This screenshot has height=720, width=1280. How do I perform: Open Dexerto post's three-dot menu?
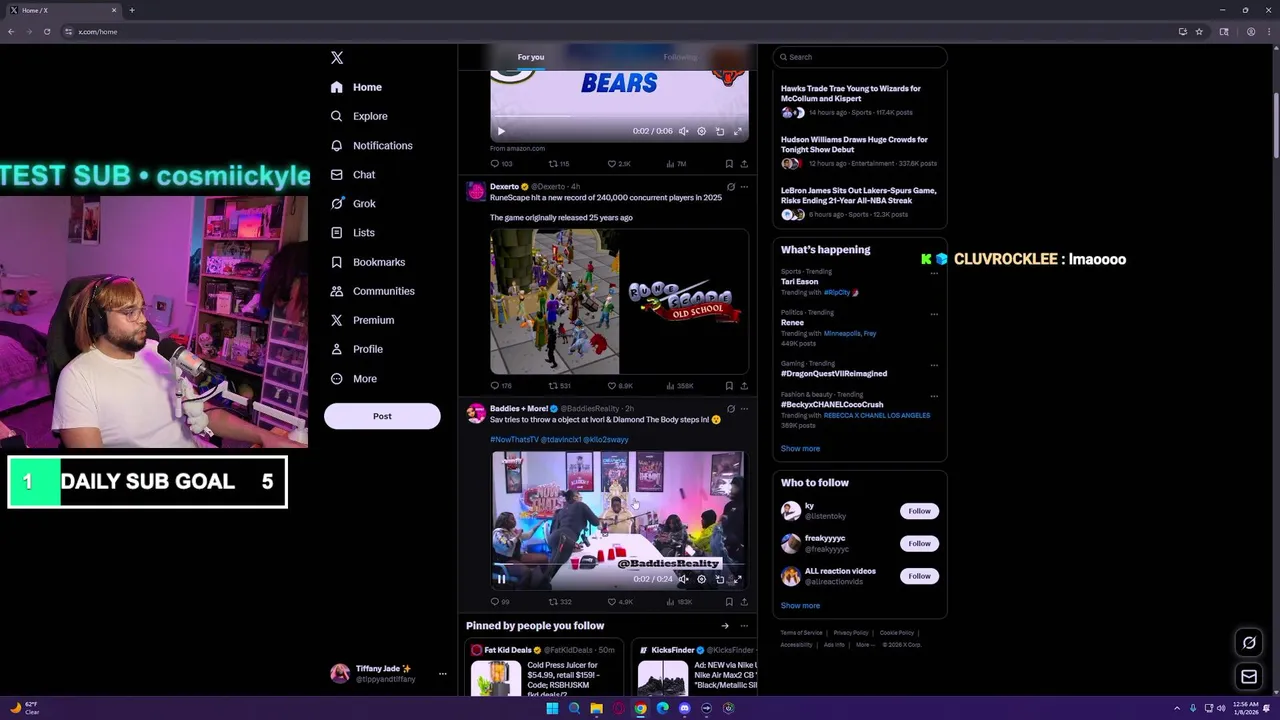(x=743, y=187)
